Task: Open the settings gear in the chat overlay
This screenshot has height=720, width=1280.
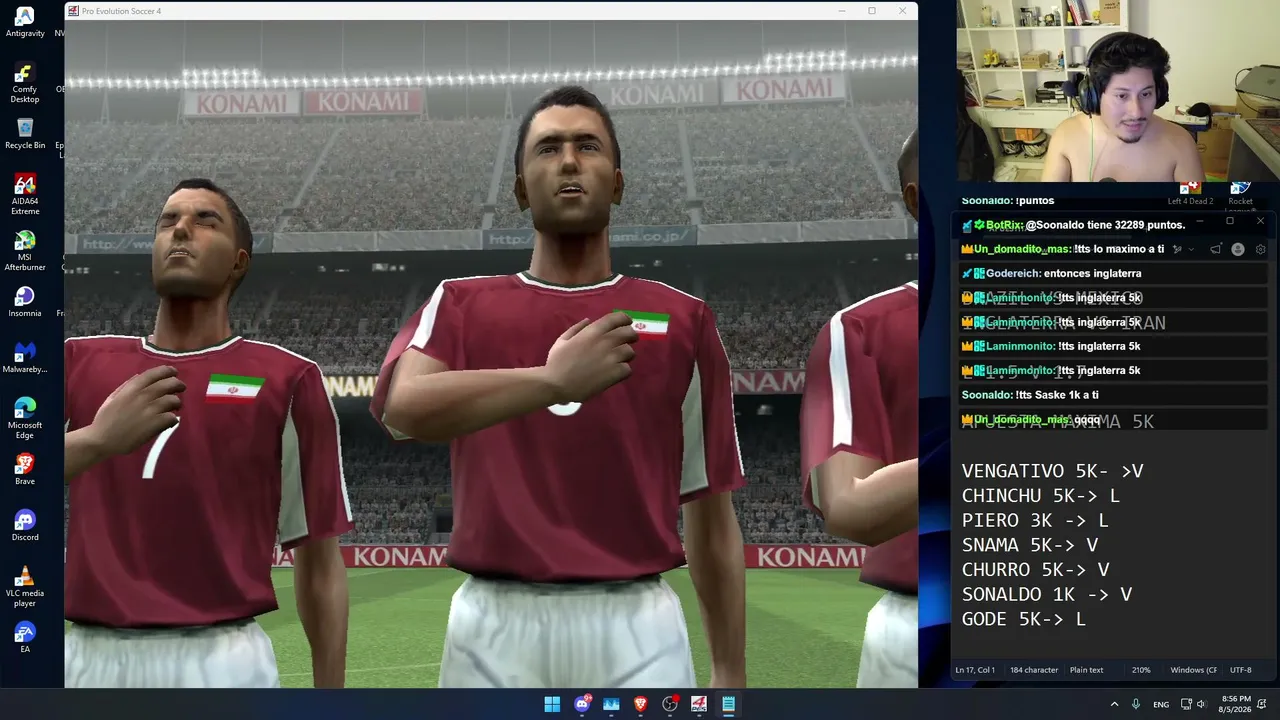Action: [x=1260, y=249]
